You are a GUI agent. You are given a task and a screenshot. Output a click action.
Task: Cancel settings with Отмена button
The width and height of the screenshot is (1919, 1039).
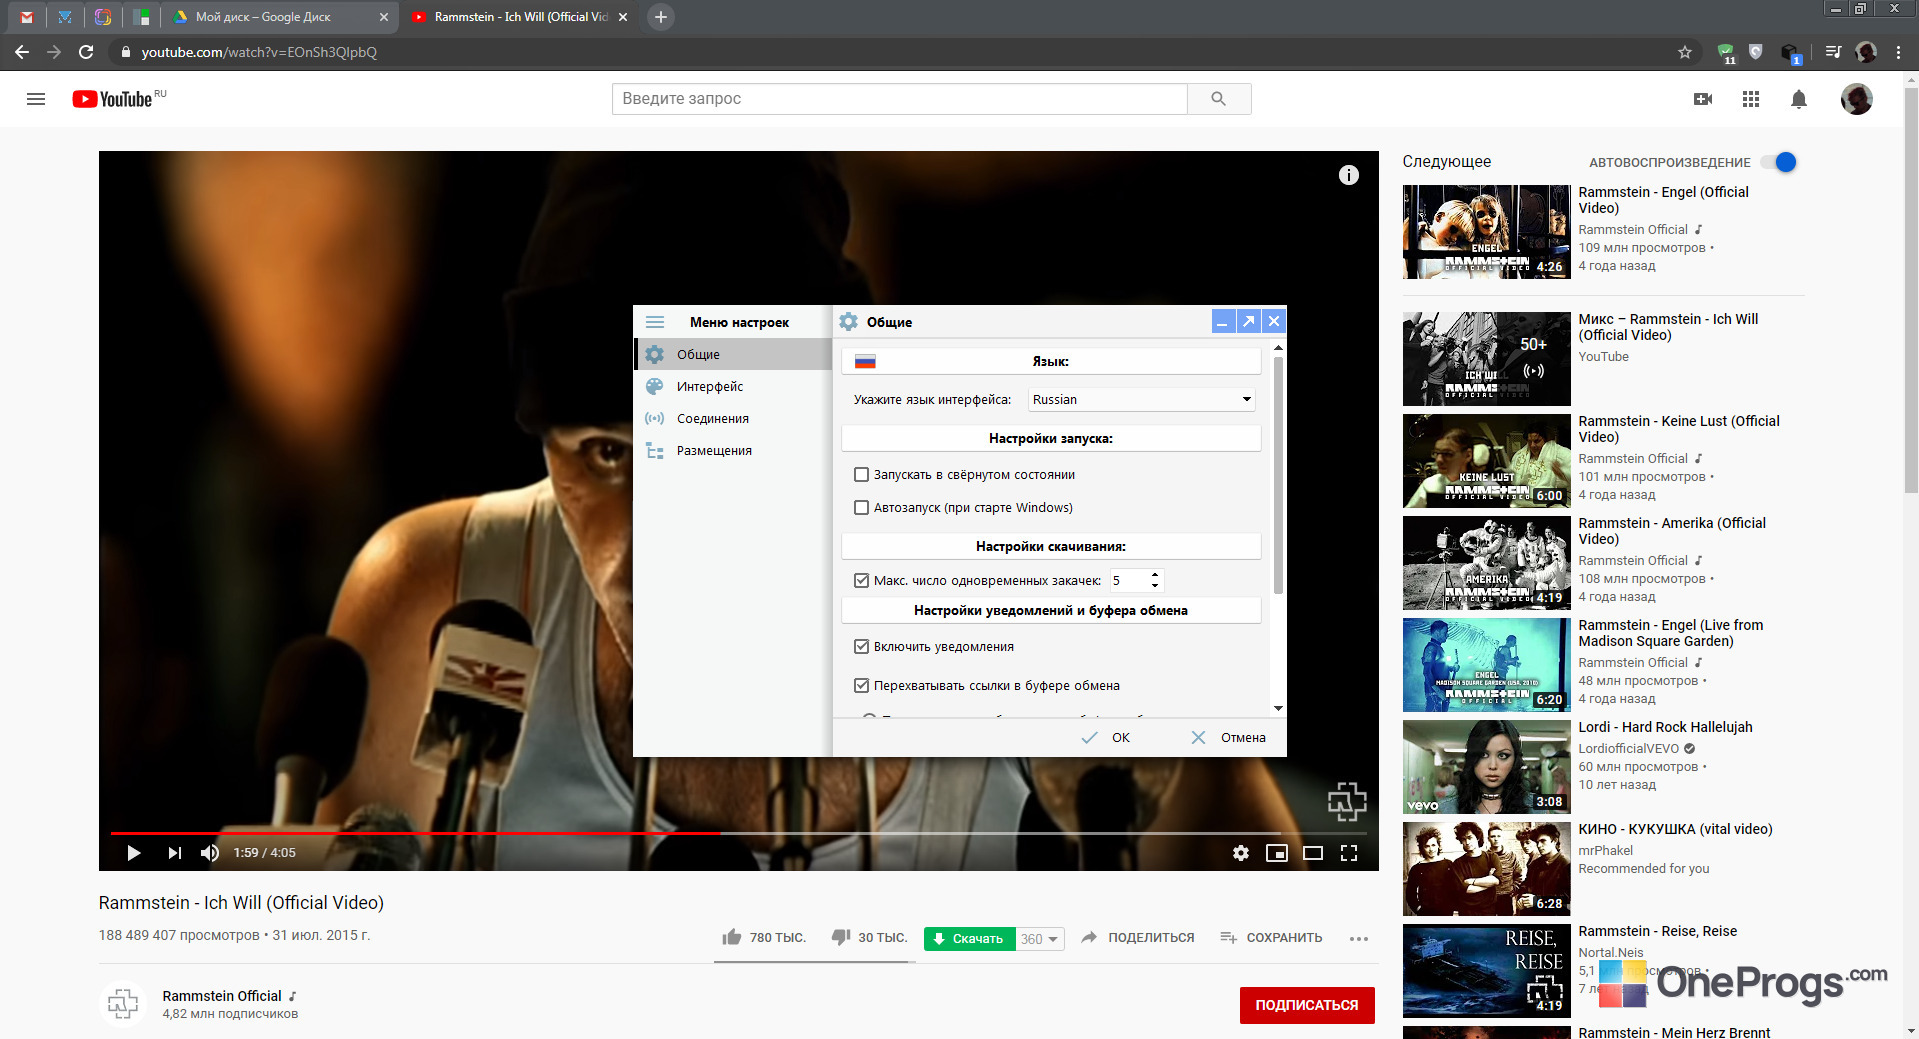click(x=1228, y=737)
